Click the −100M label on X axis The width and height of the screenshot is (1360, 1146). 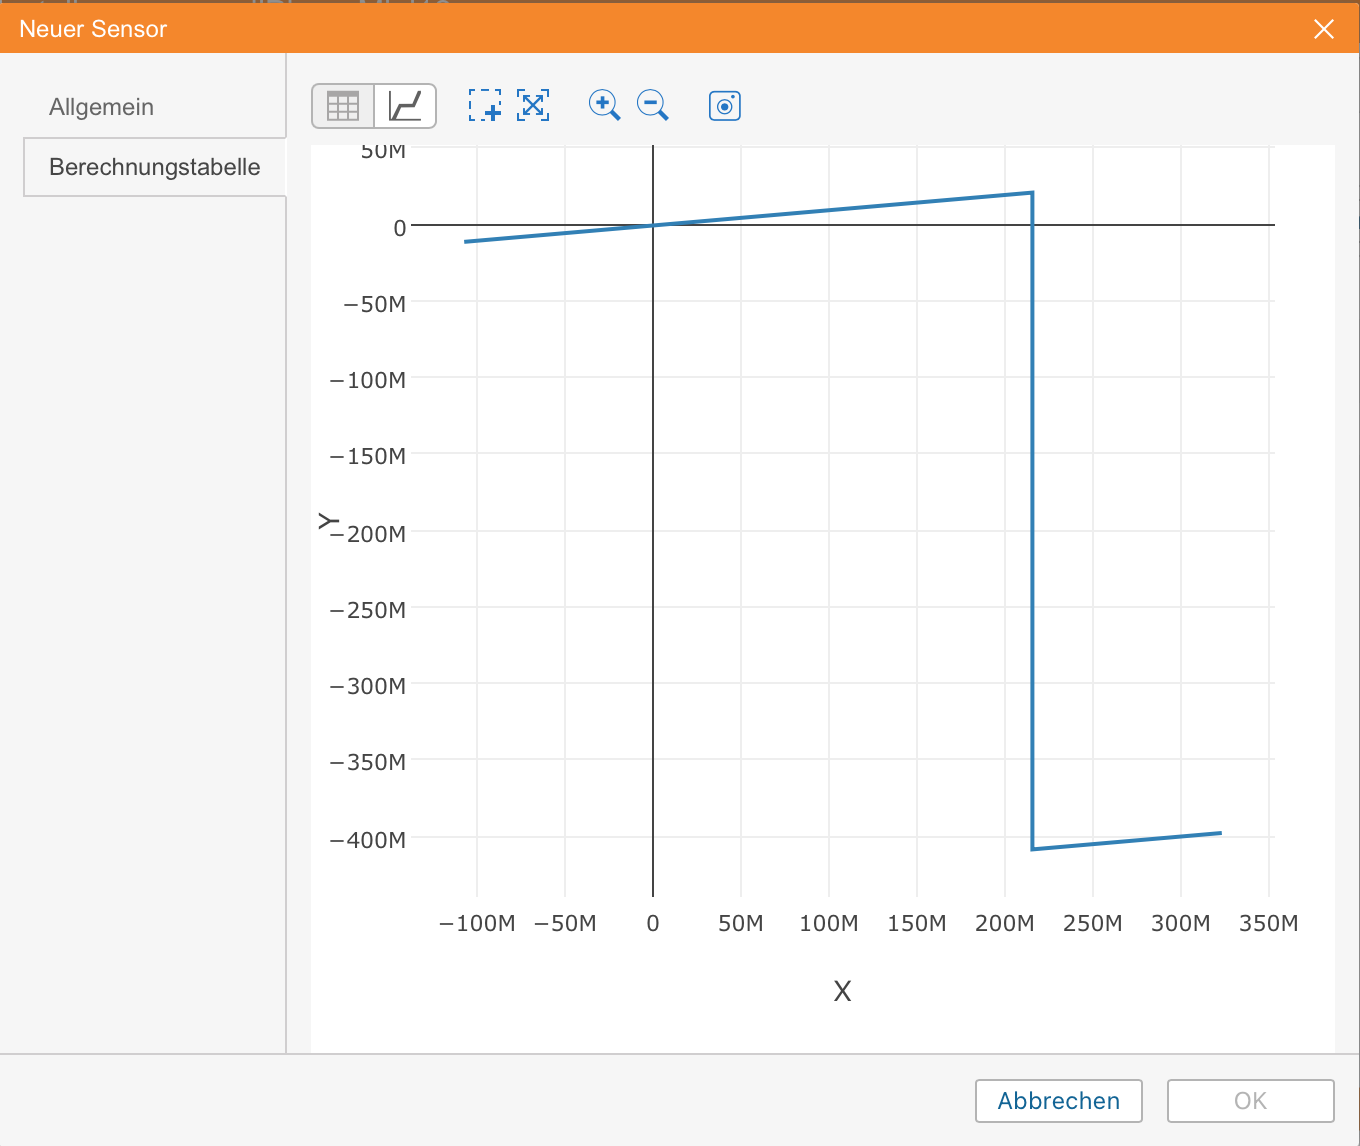[477, 923]
